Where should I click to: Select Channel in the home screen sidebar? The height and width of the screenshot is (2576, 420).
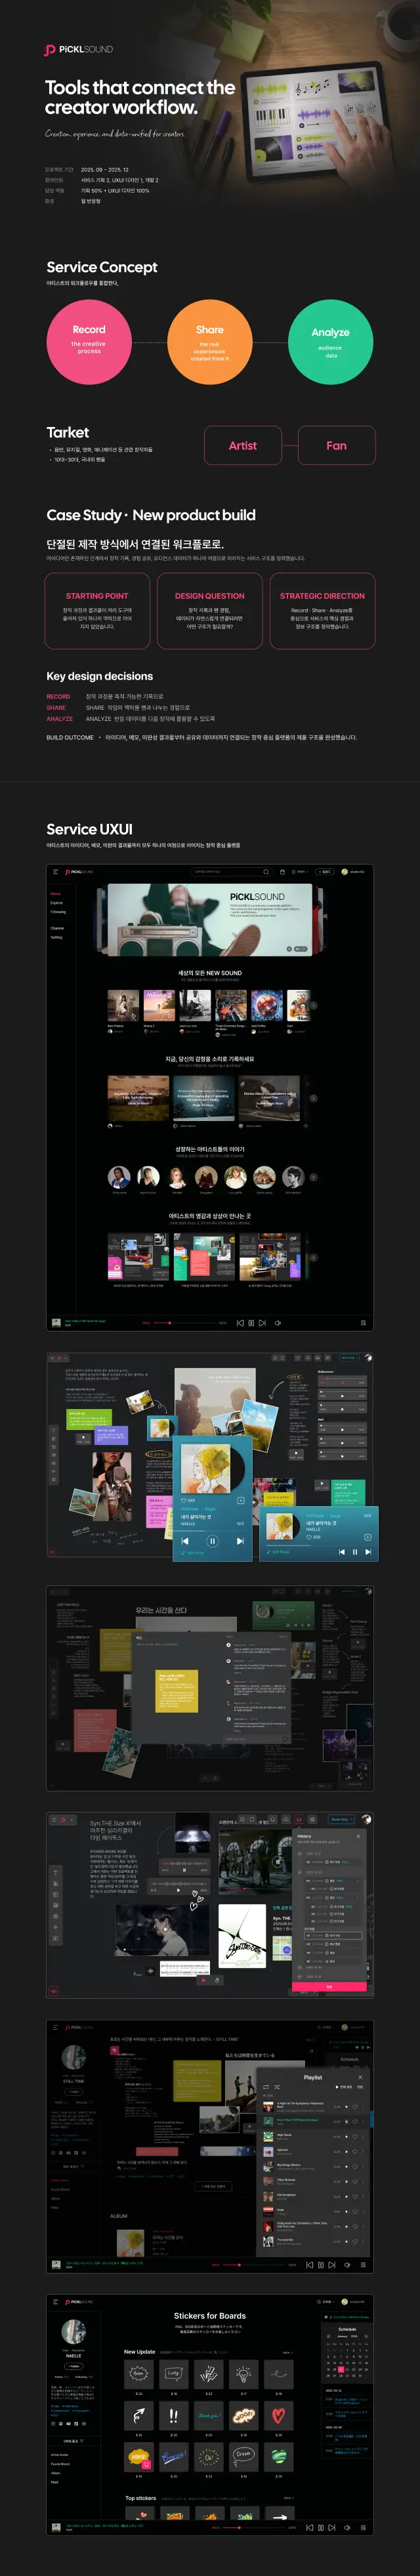[57, 928]
